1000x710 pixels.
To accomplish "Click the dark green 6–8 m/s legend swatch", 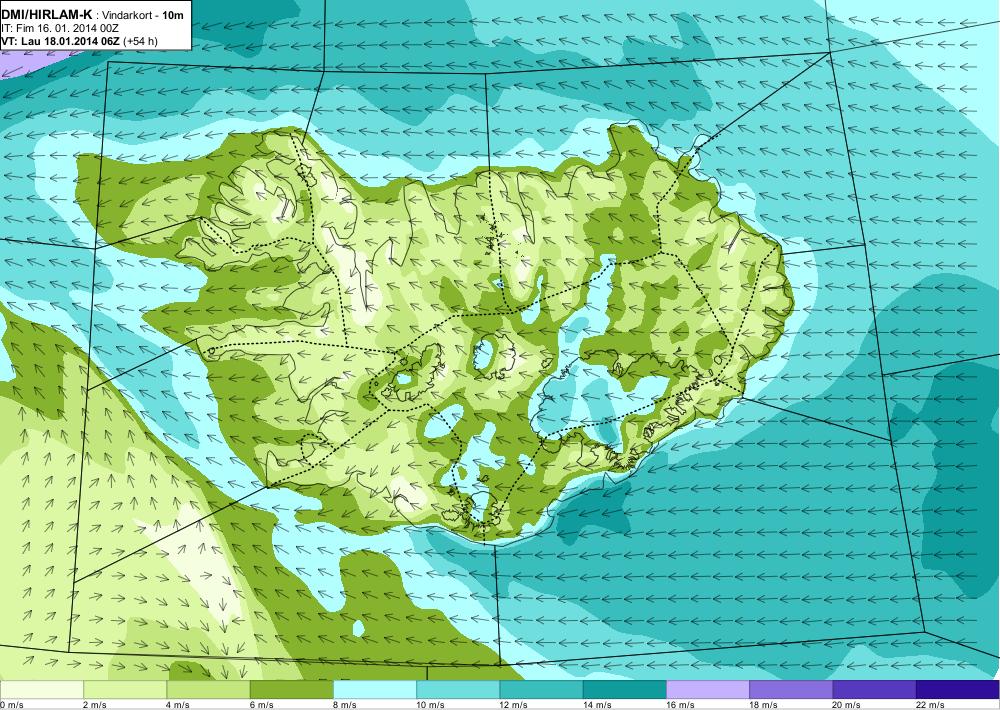I will 291,690.
